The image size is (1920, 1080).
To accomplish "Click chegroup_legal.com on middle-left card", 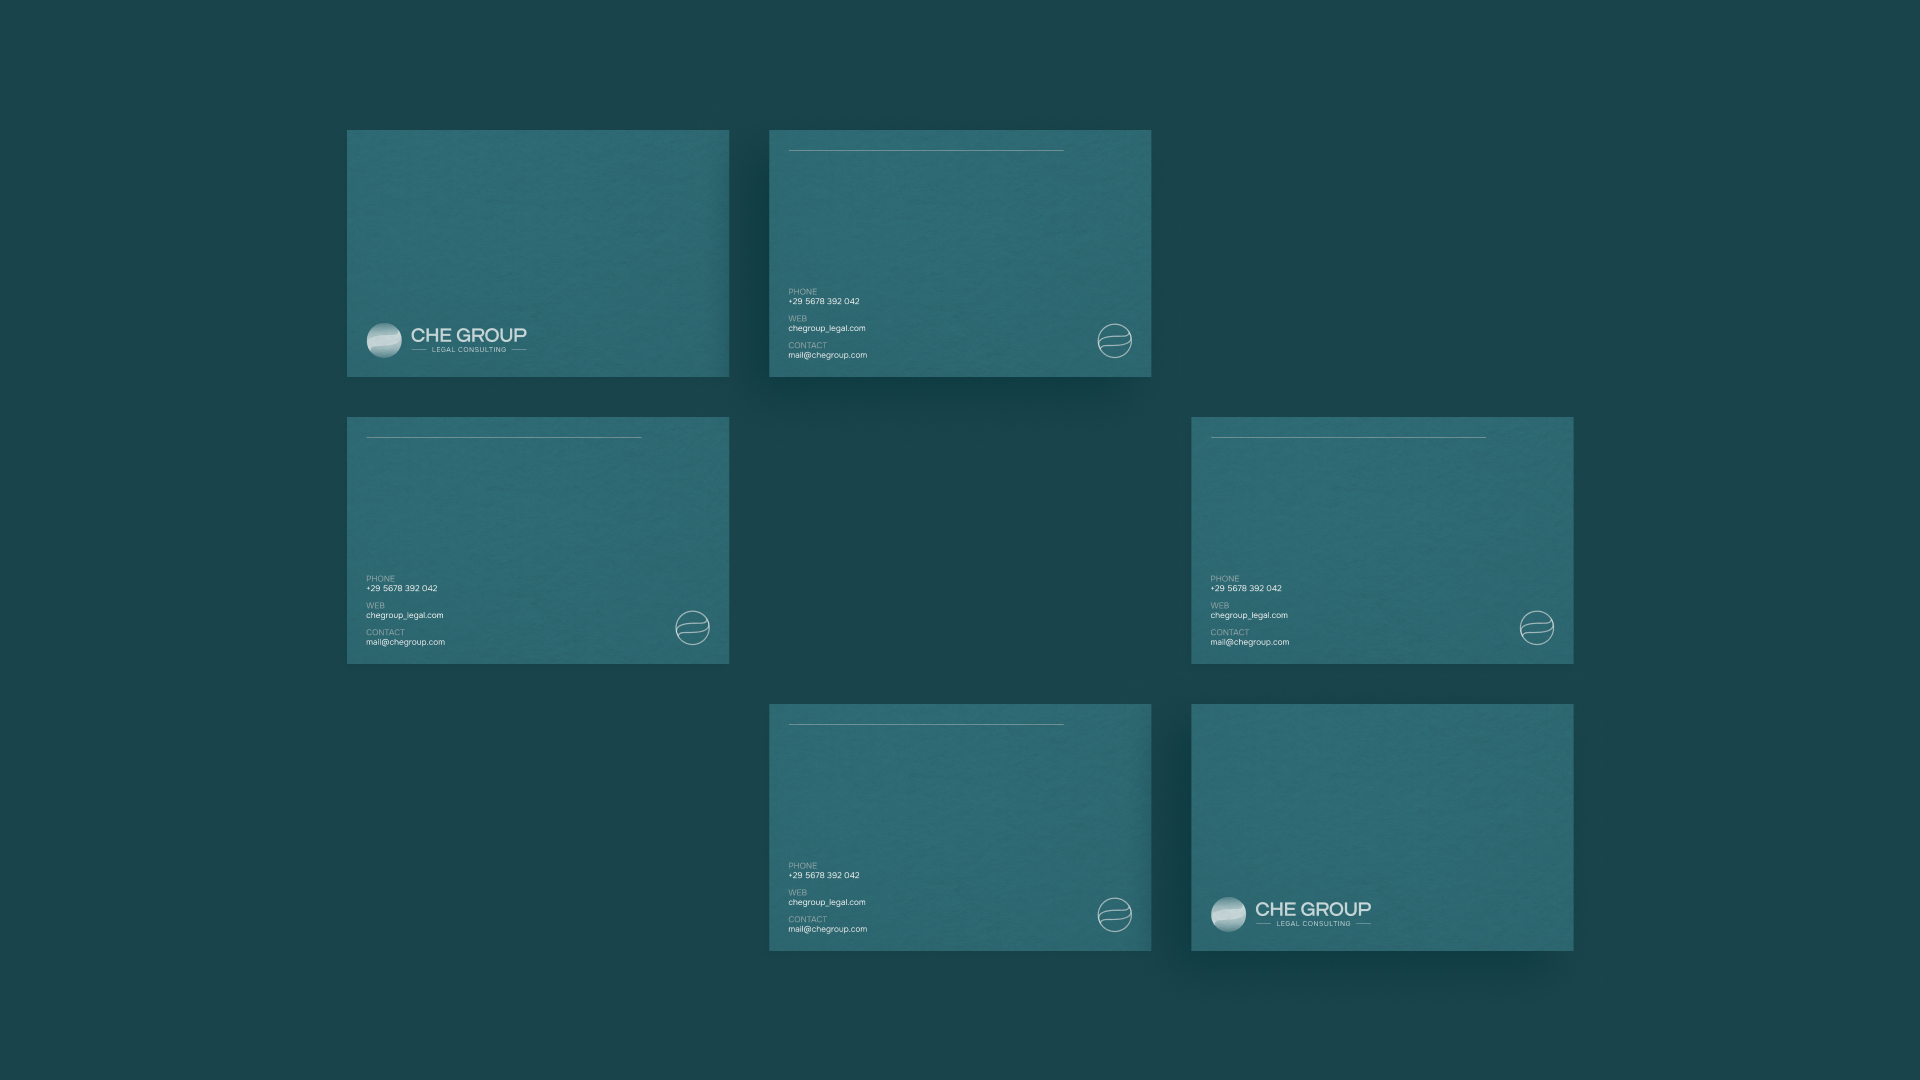I will pyautogui.click(x=405, y=615).
